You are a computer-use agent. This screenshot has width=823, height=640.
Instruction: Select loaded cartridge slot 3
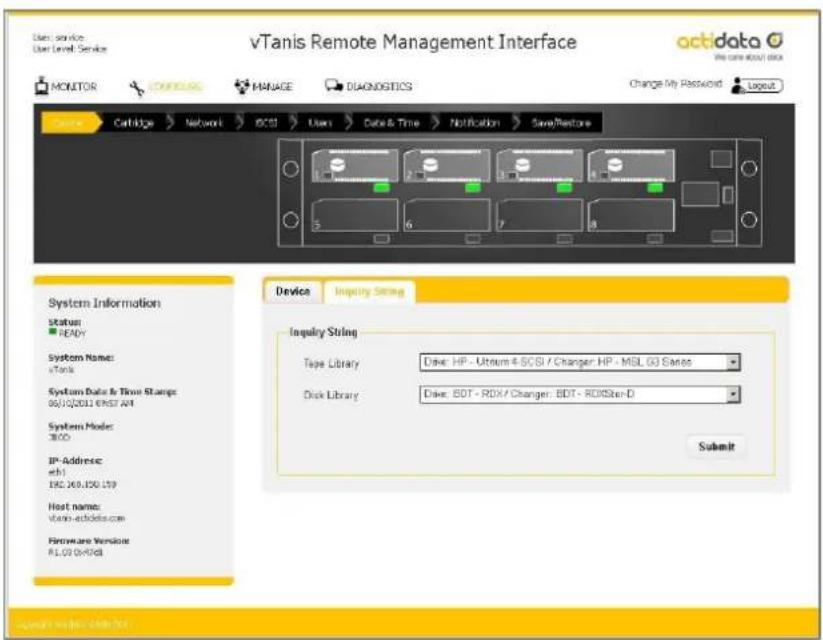click(539, 165)
